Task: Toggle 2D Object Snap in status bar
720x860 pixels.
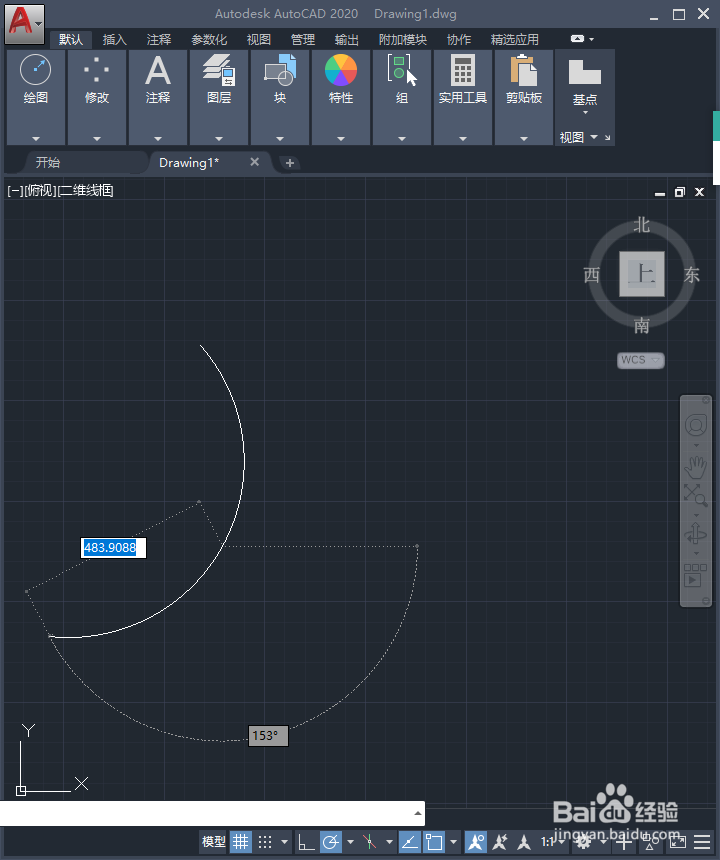Action: [435, 841]
